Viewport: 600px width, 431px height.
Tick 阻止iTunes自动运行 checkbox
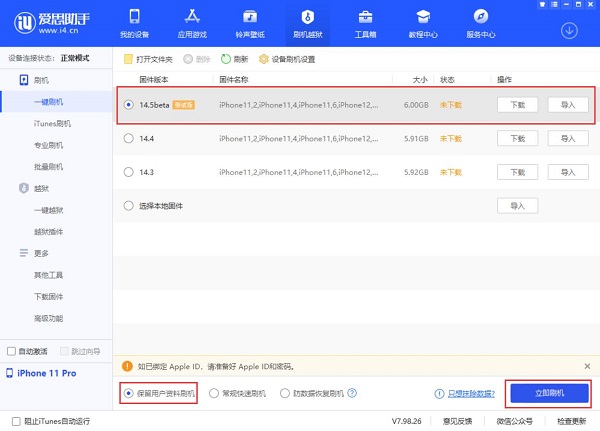12,420
